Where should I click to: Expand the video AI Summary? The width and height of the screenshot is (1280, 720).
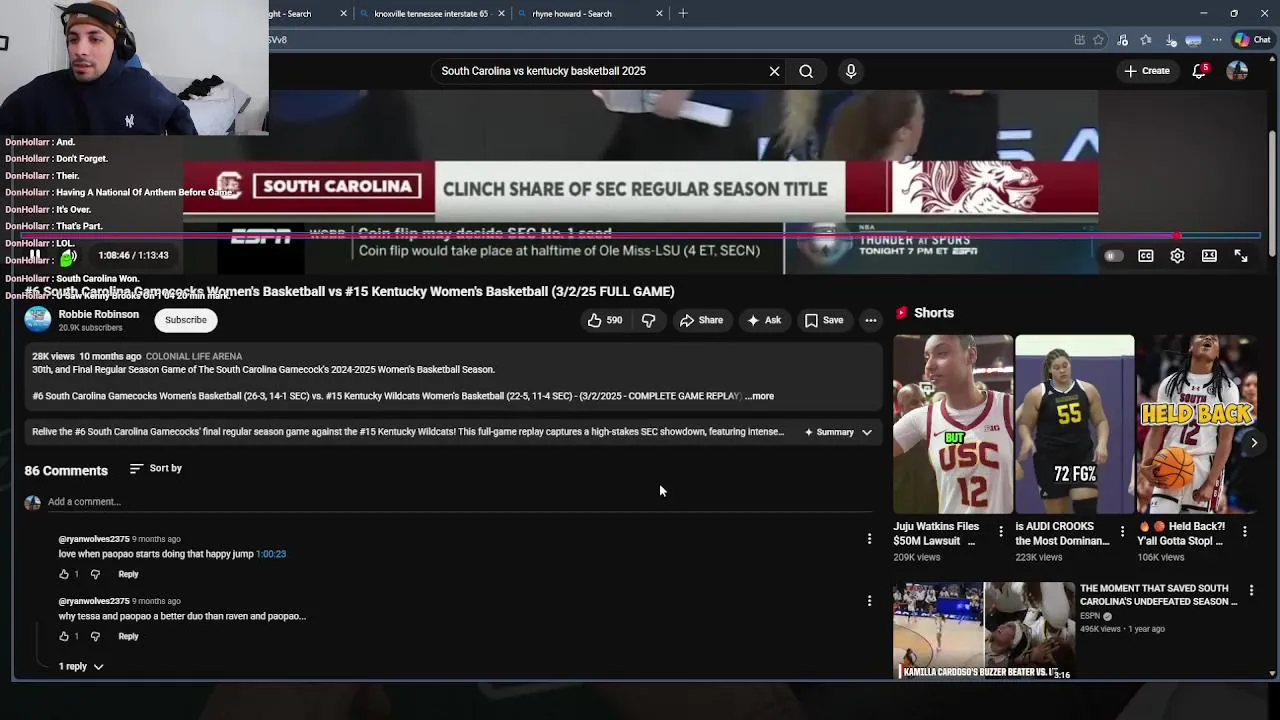tap(838, 432)
